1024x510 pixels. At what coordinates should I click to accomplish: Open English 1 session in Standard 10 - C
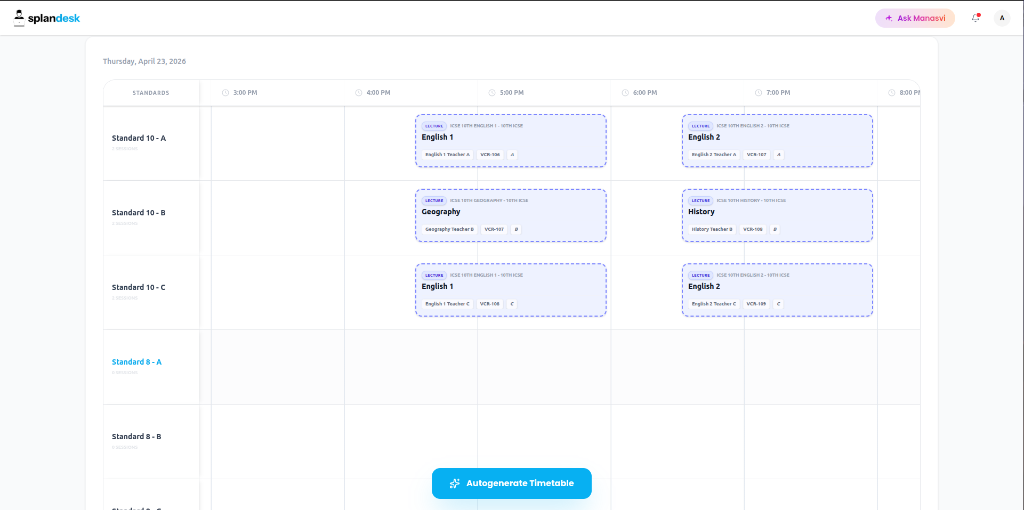[511, 290]
